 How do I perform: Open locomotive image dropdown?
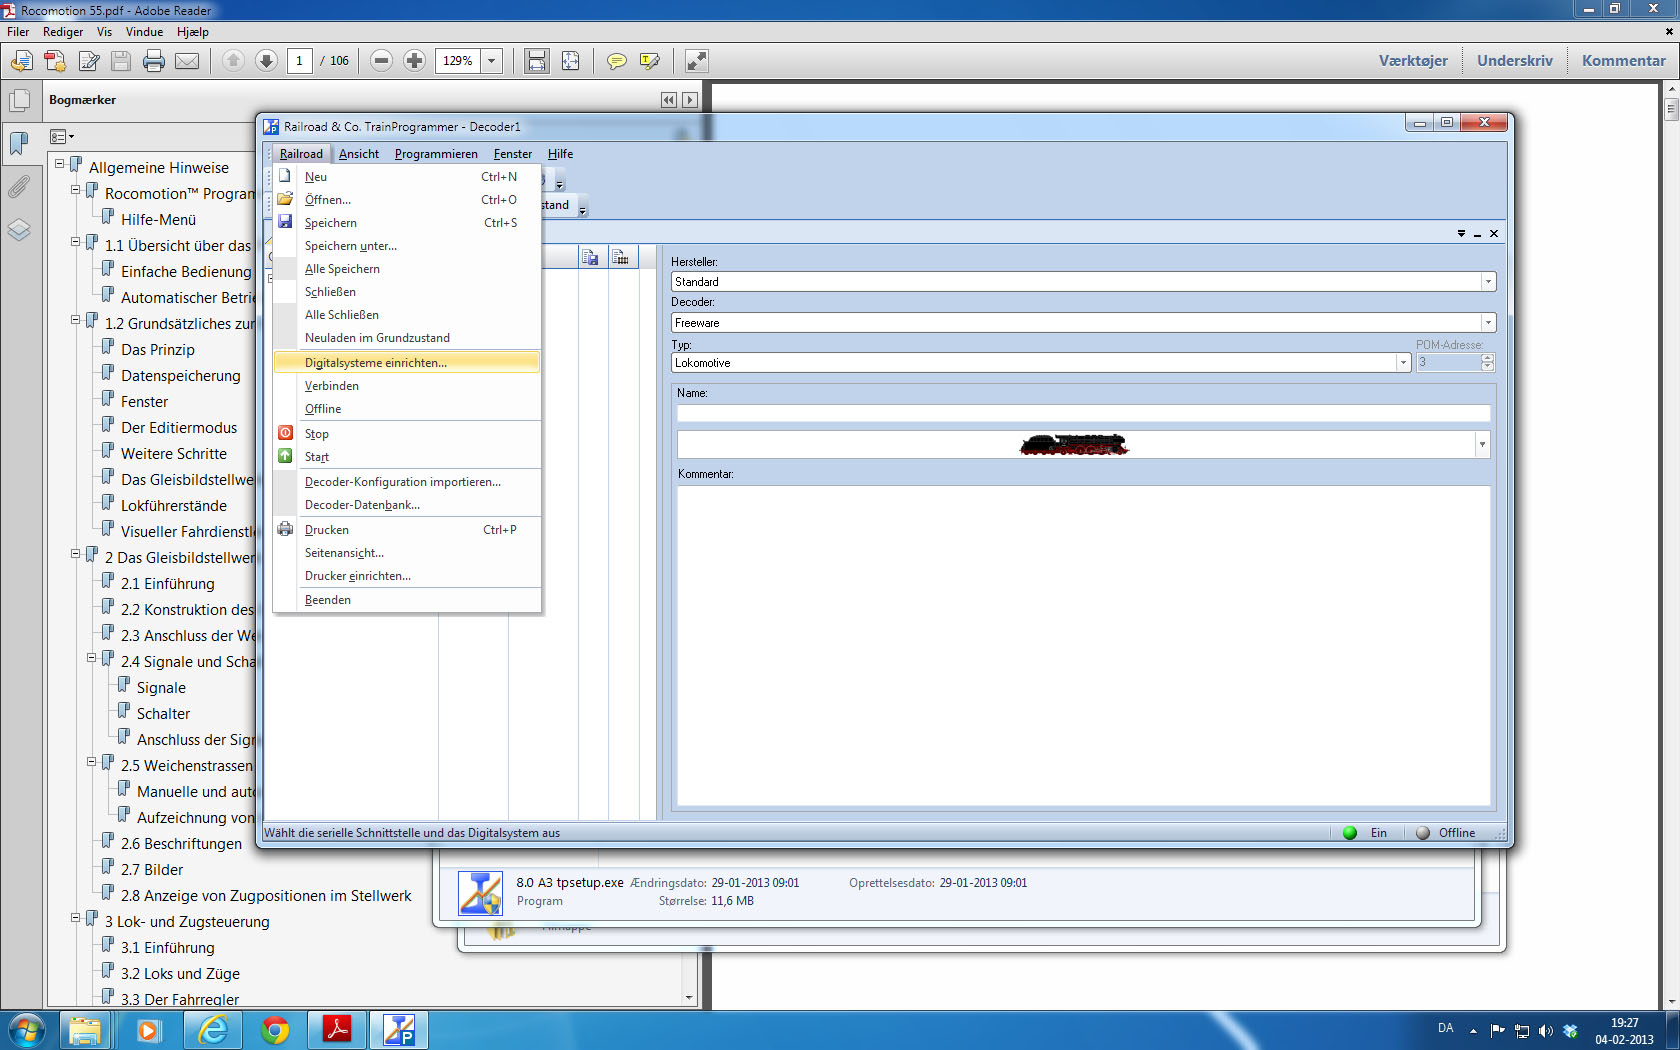click(x=1482, y=444)
